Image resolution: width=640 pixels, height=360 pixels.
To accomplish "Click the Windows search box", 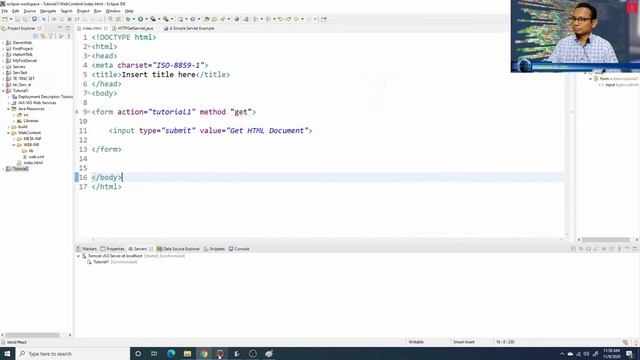I will point(73,353).
